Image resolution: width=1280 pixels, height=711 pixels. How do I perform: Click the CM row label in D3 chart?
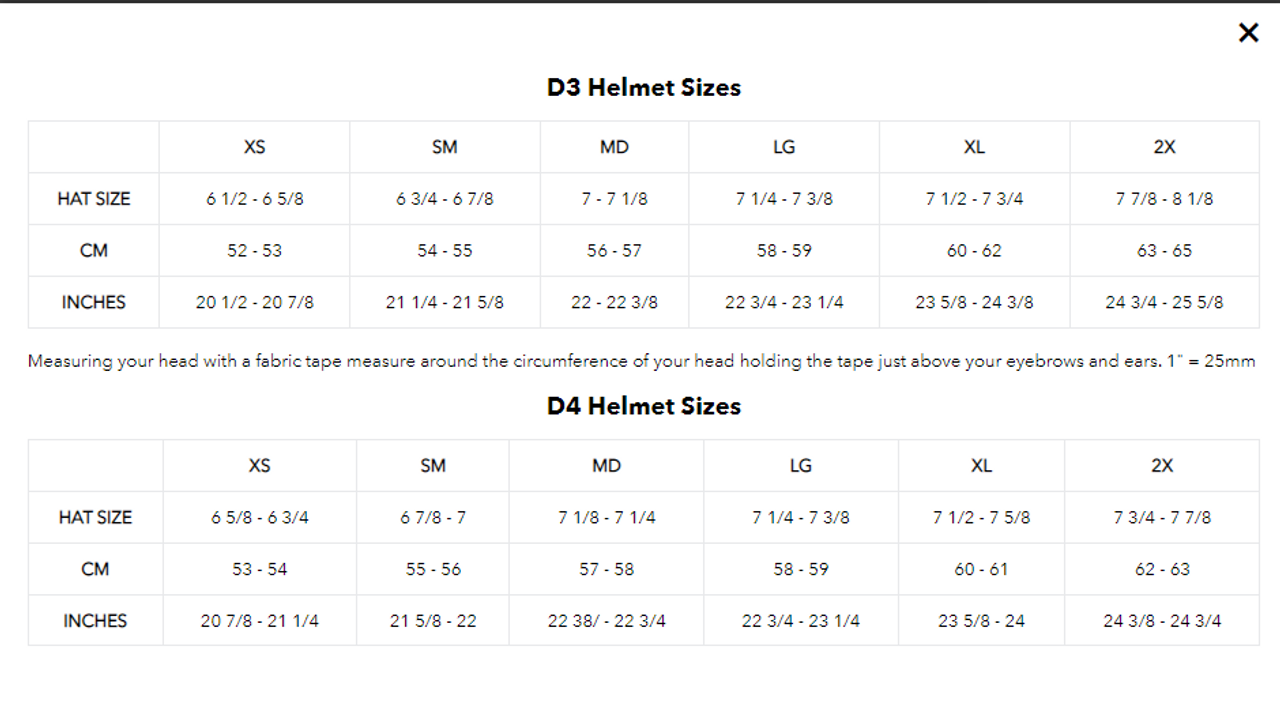93,250
